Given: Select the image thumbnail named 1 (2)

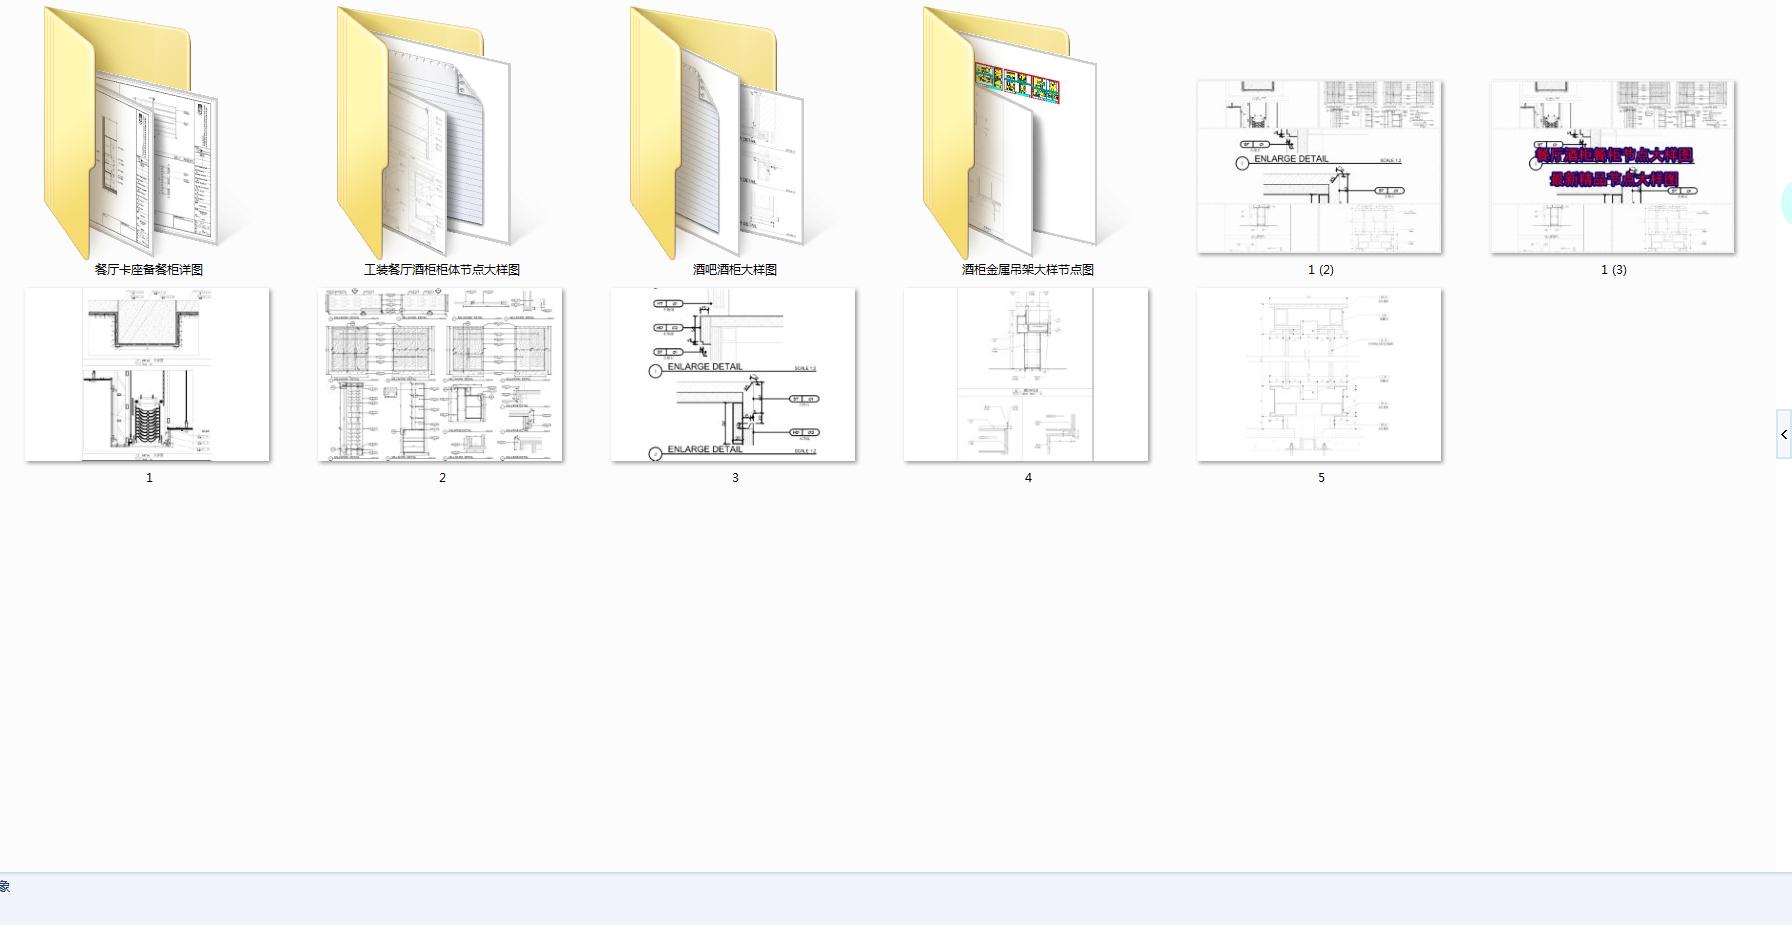Looking at the screenshot, I should [x=1320, y=167].
